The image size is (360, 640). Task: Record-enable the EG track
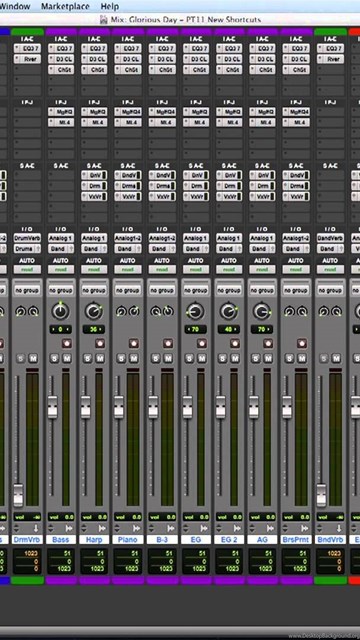point(202,343)
